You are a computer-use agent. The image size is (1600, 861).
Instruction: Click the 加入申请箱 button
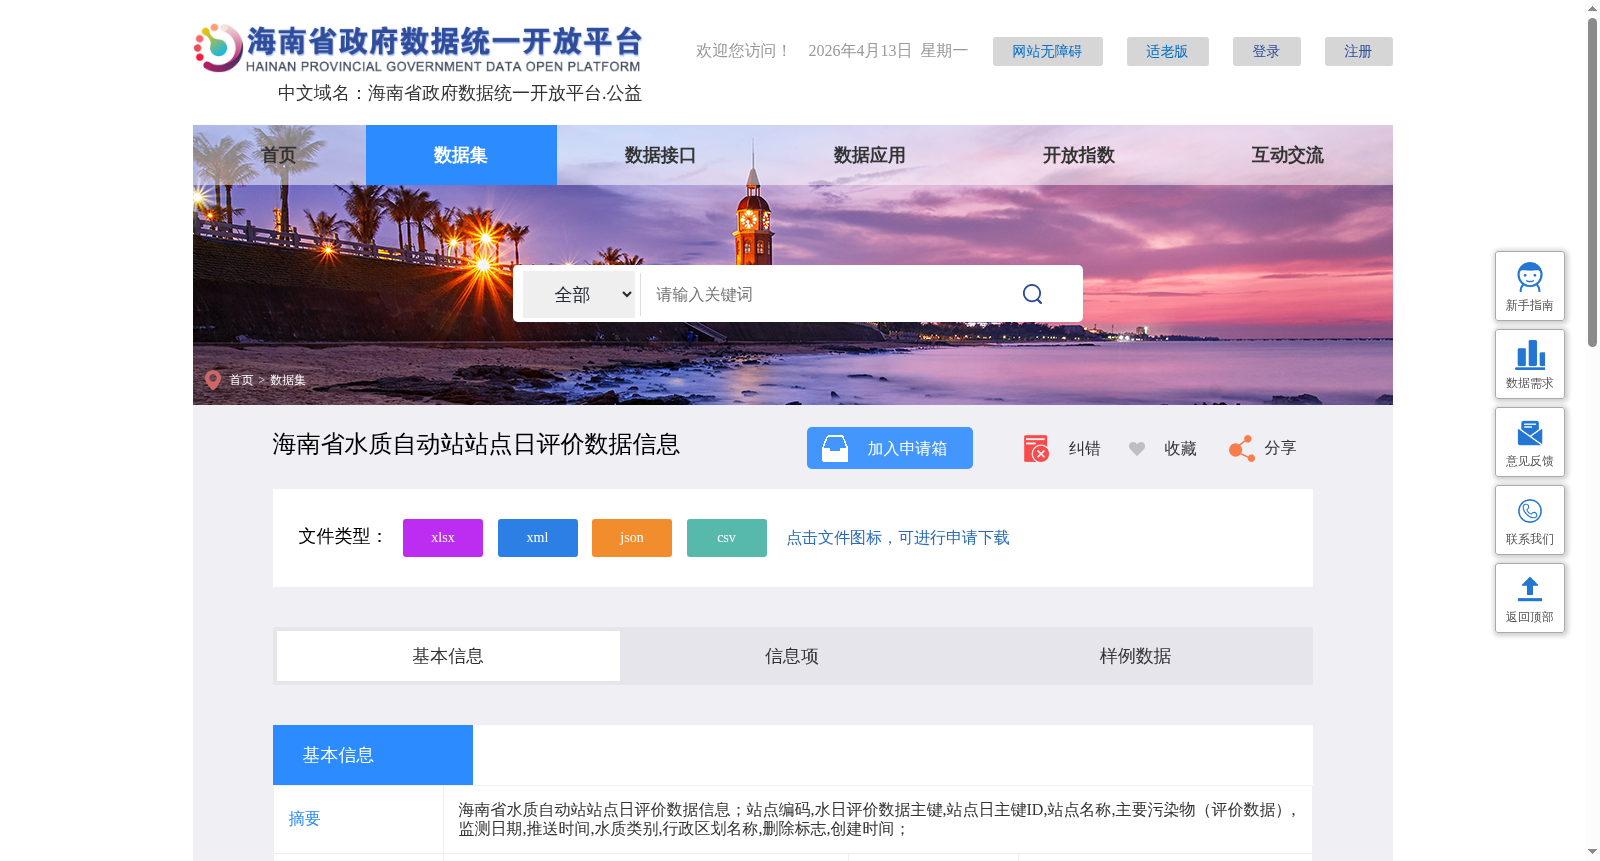tap(890, 448)
